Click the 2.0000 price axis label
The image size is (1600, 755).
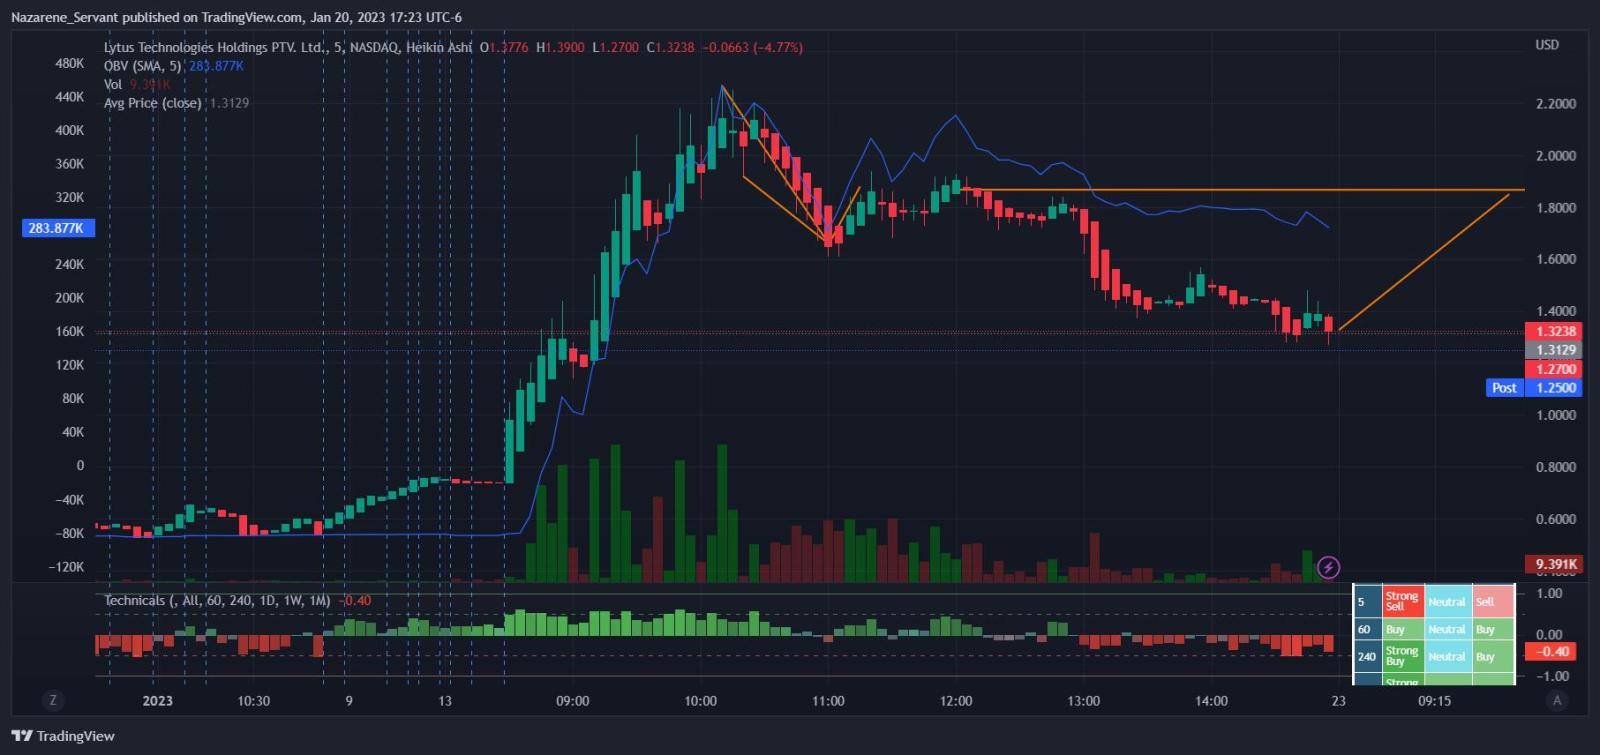1555,156
